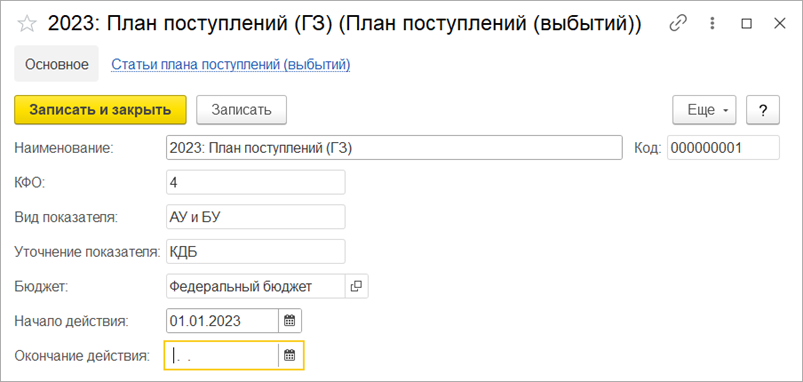Screen dimensions: 803x382
Task: Open the three-dot window menu
Action: click(x=712, y=24)
